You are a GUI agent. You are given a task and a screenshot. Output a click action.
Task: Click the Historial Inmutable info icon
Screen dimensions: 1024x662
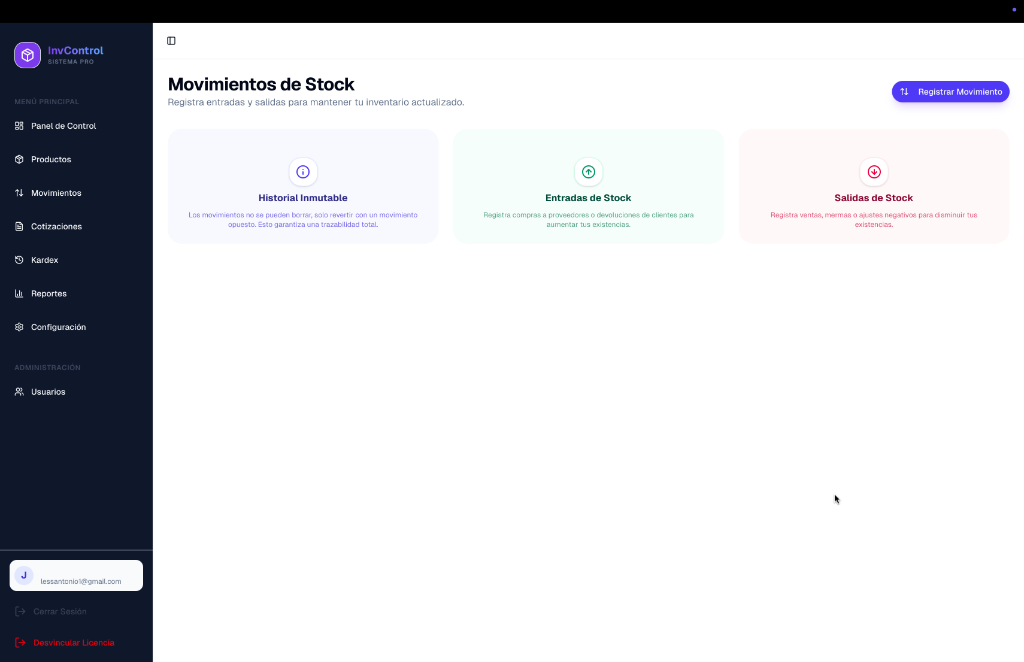(303, 172)
